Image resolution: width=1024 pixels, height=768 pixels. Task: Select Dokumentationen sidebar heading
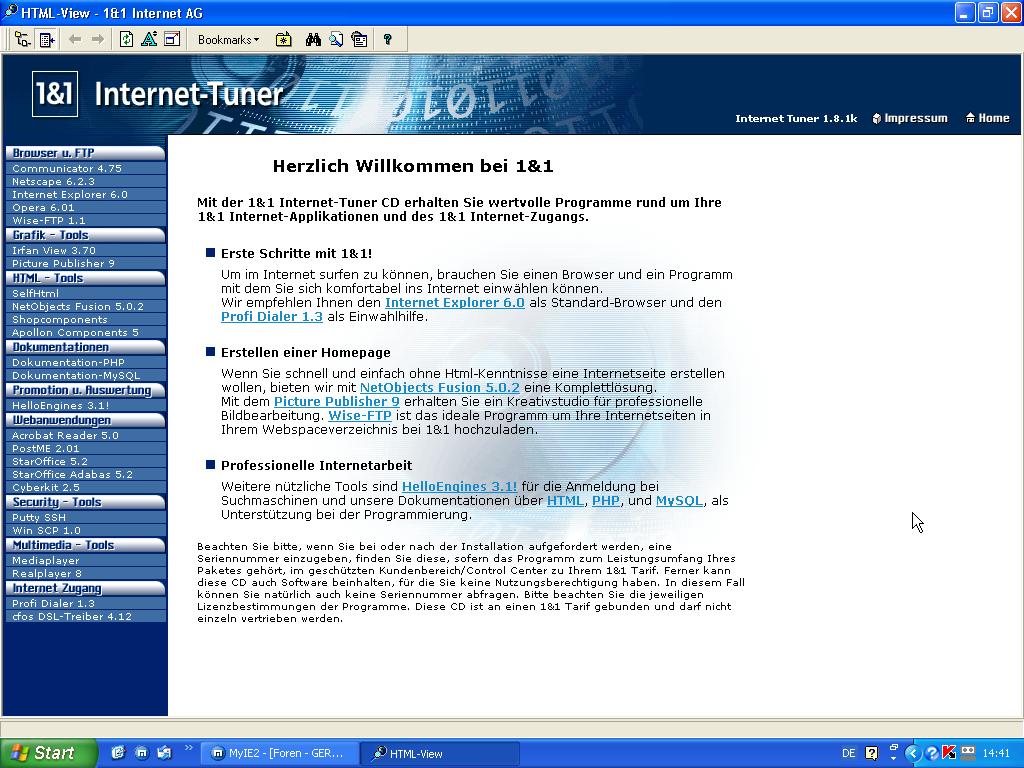[85, 347]
